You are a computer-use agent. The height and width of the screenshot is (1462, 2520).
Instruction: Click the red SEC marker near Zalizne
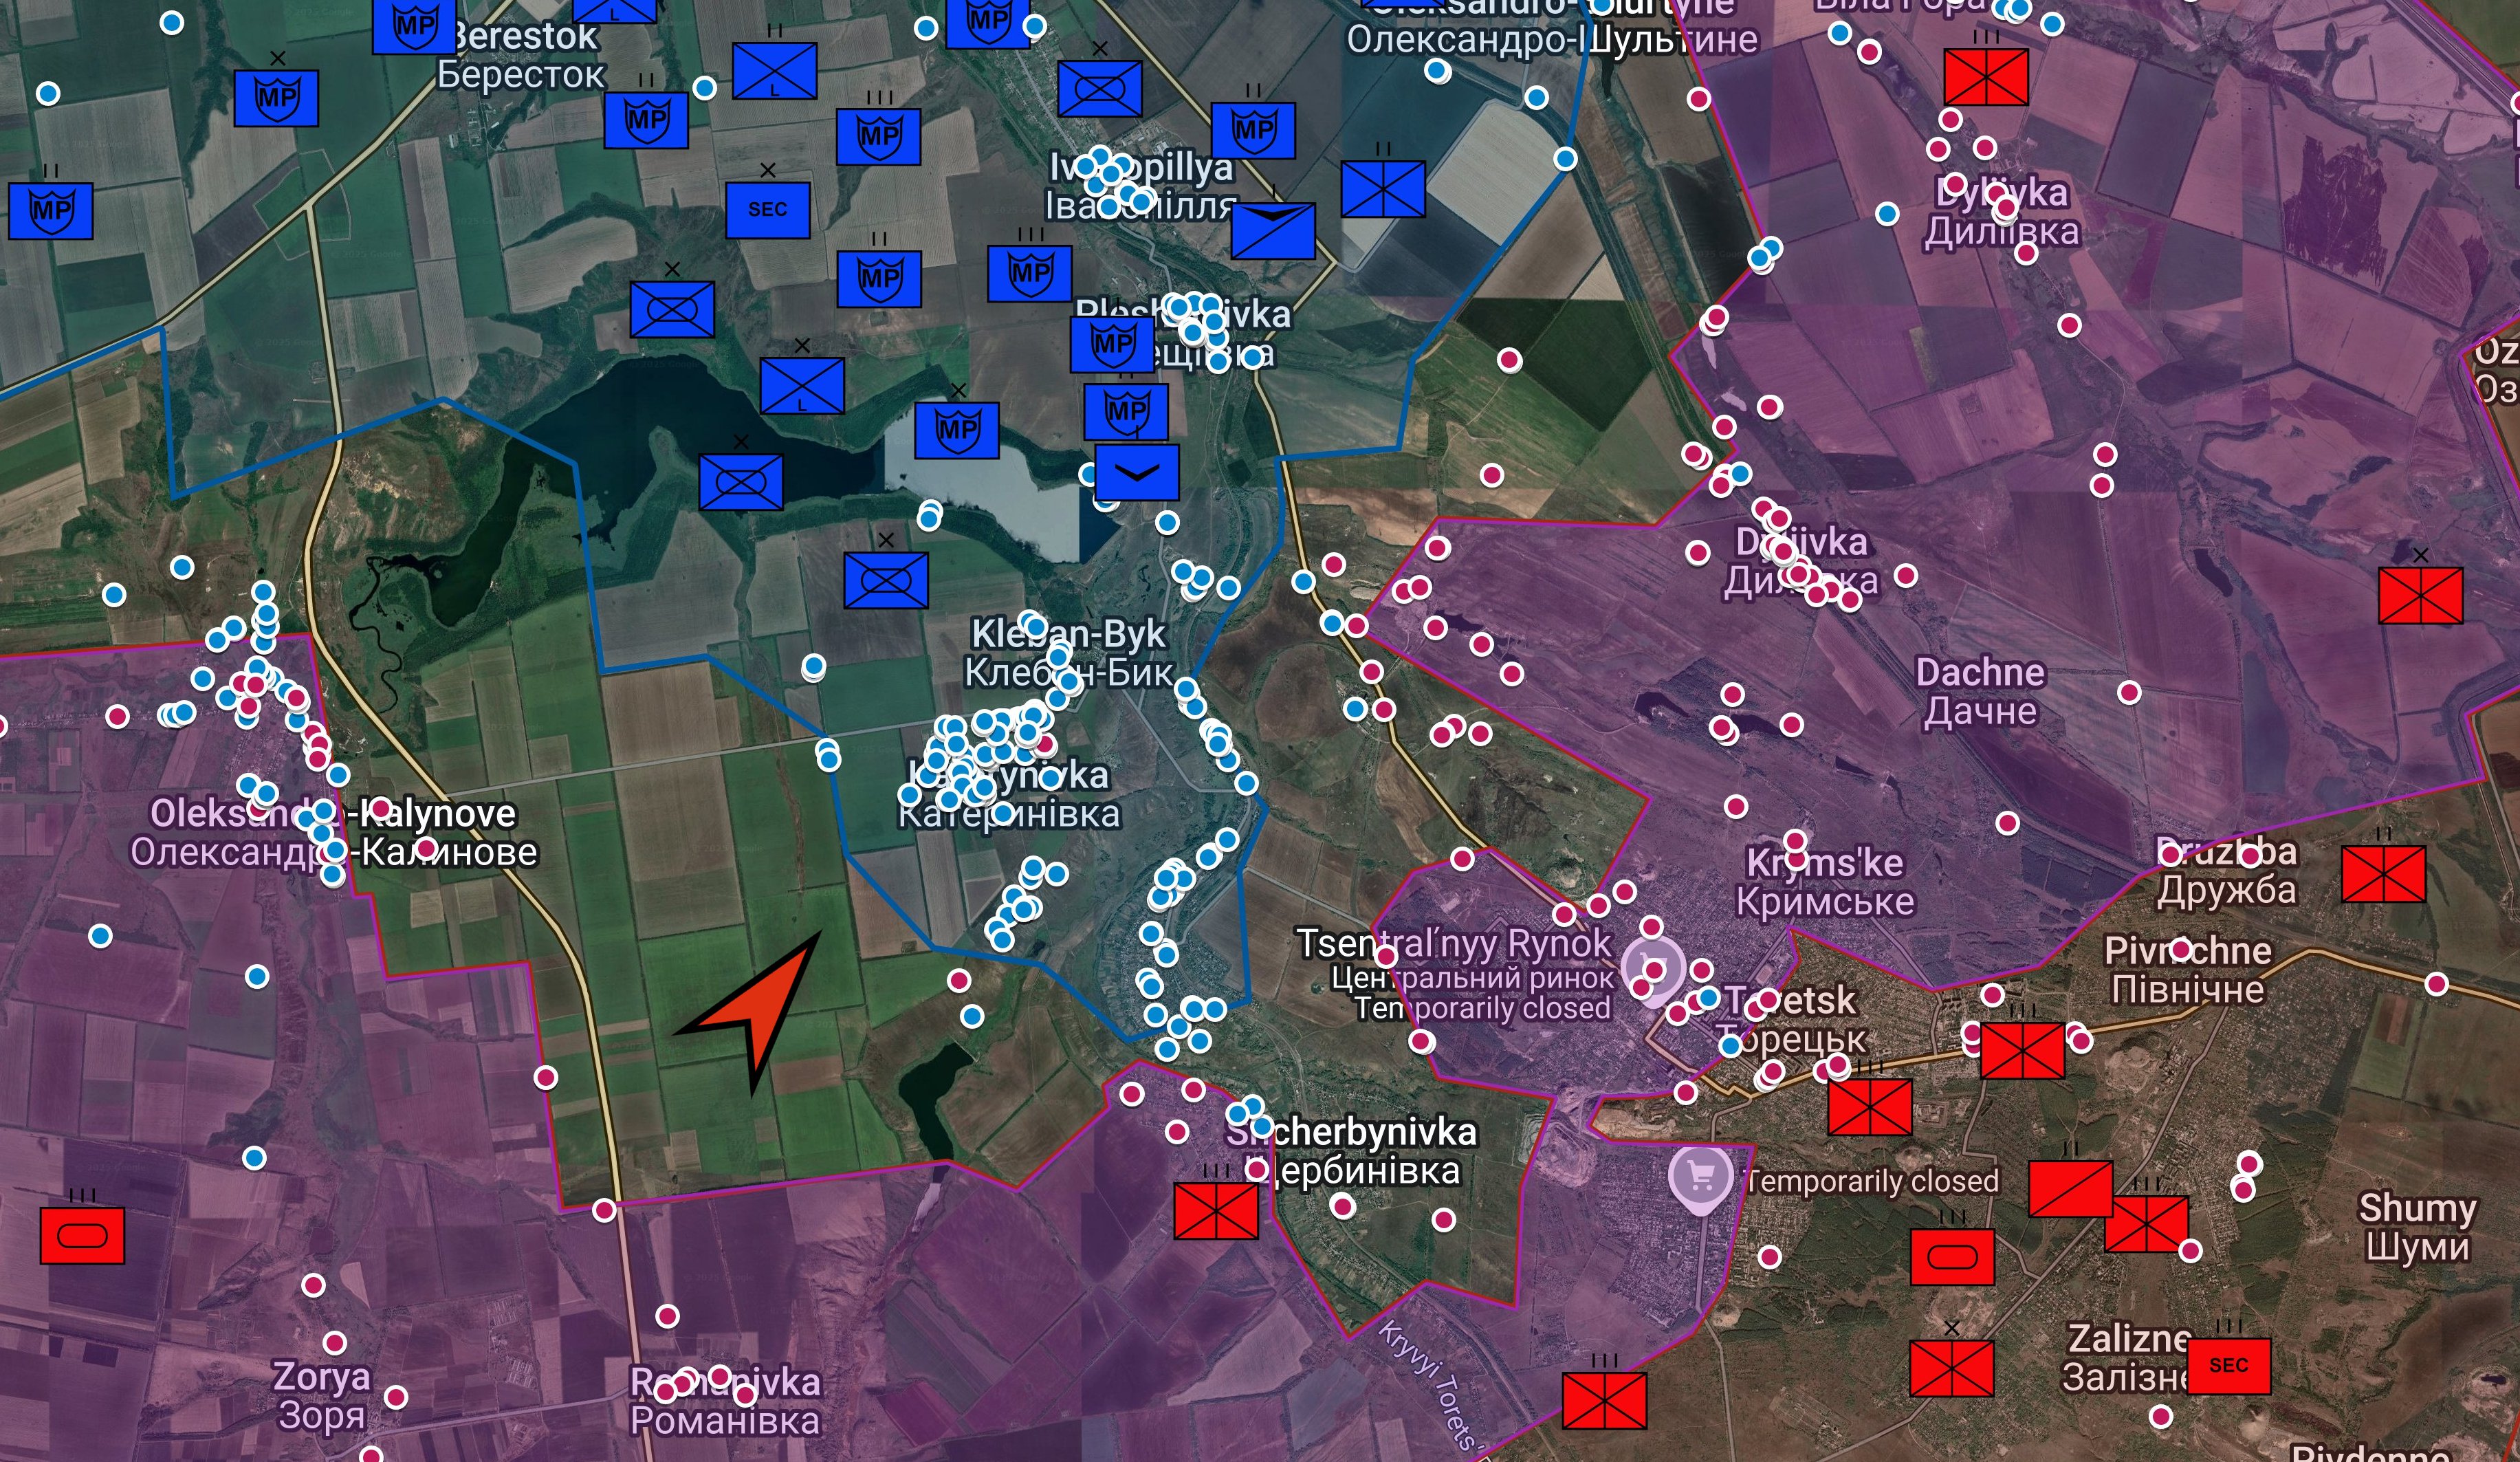pos(2228,1366)
